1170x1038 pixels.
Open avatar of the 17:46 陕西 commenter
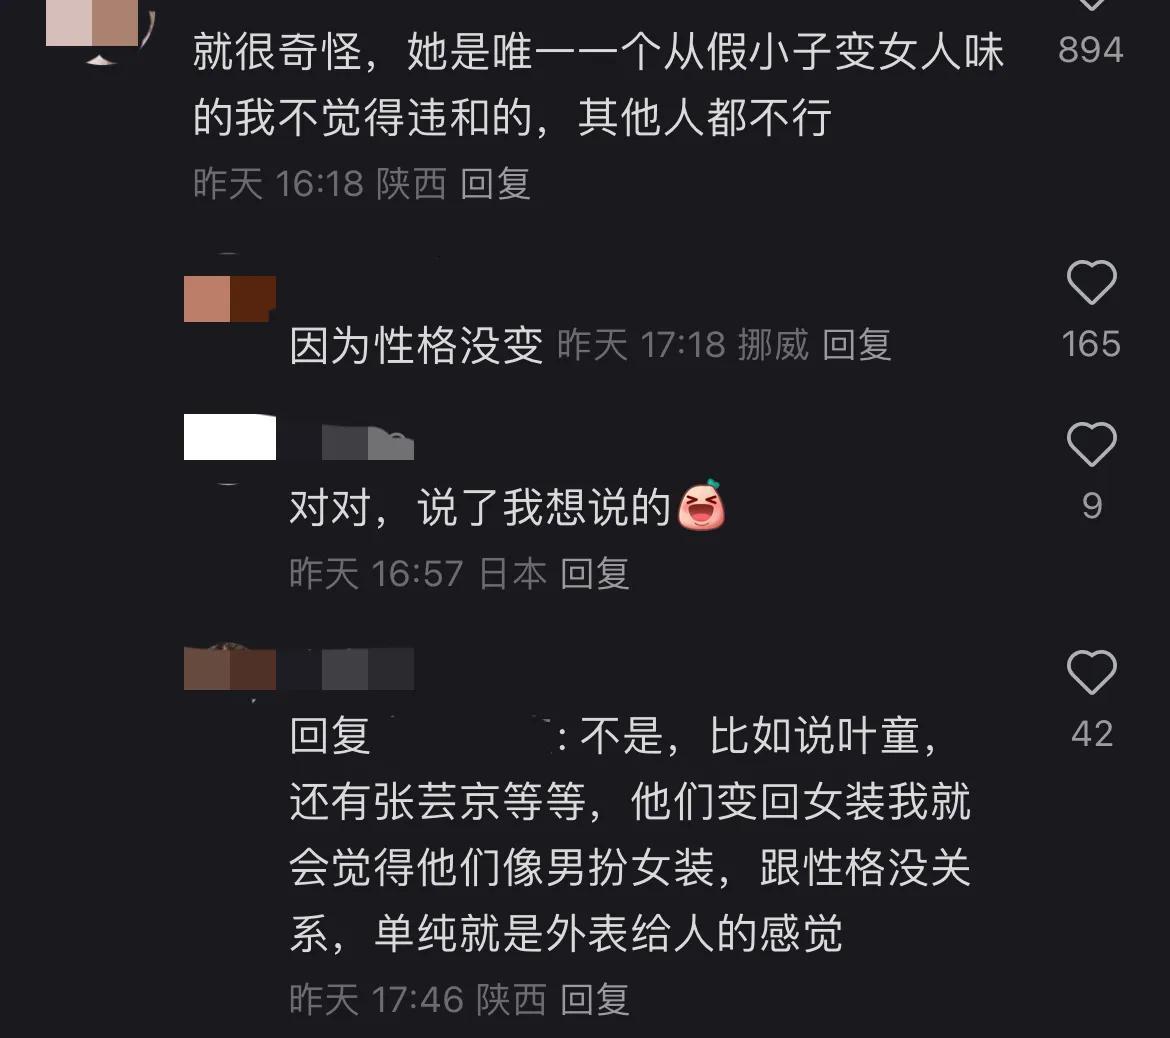[230, 669]
